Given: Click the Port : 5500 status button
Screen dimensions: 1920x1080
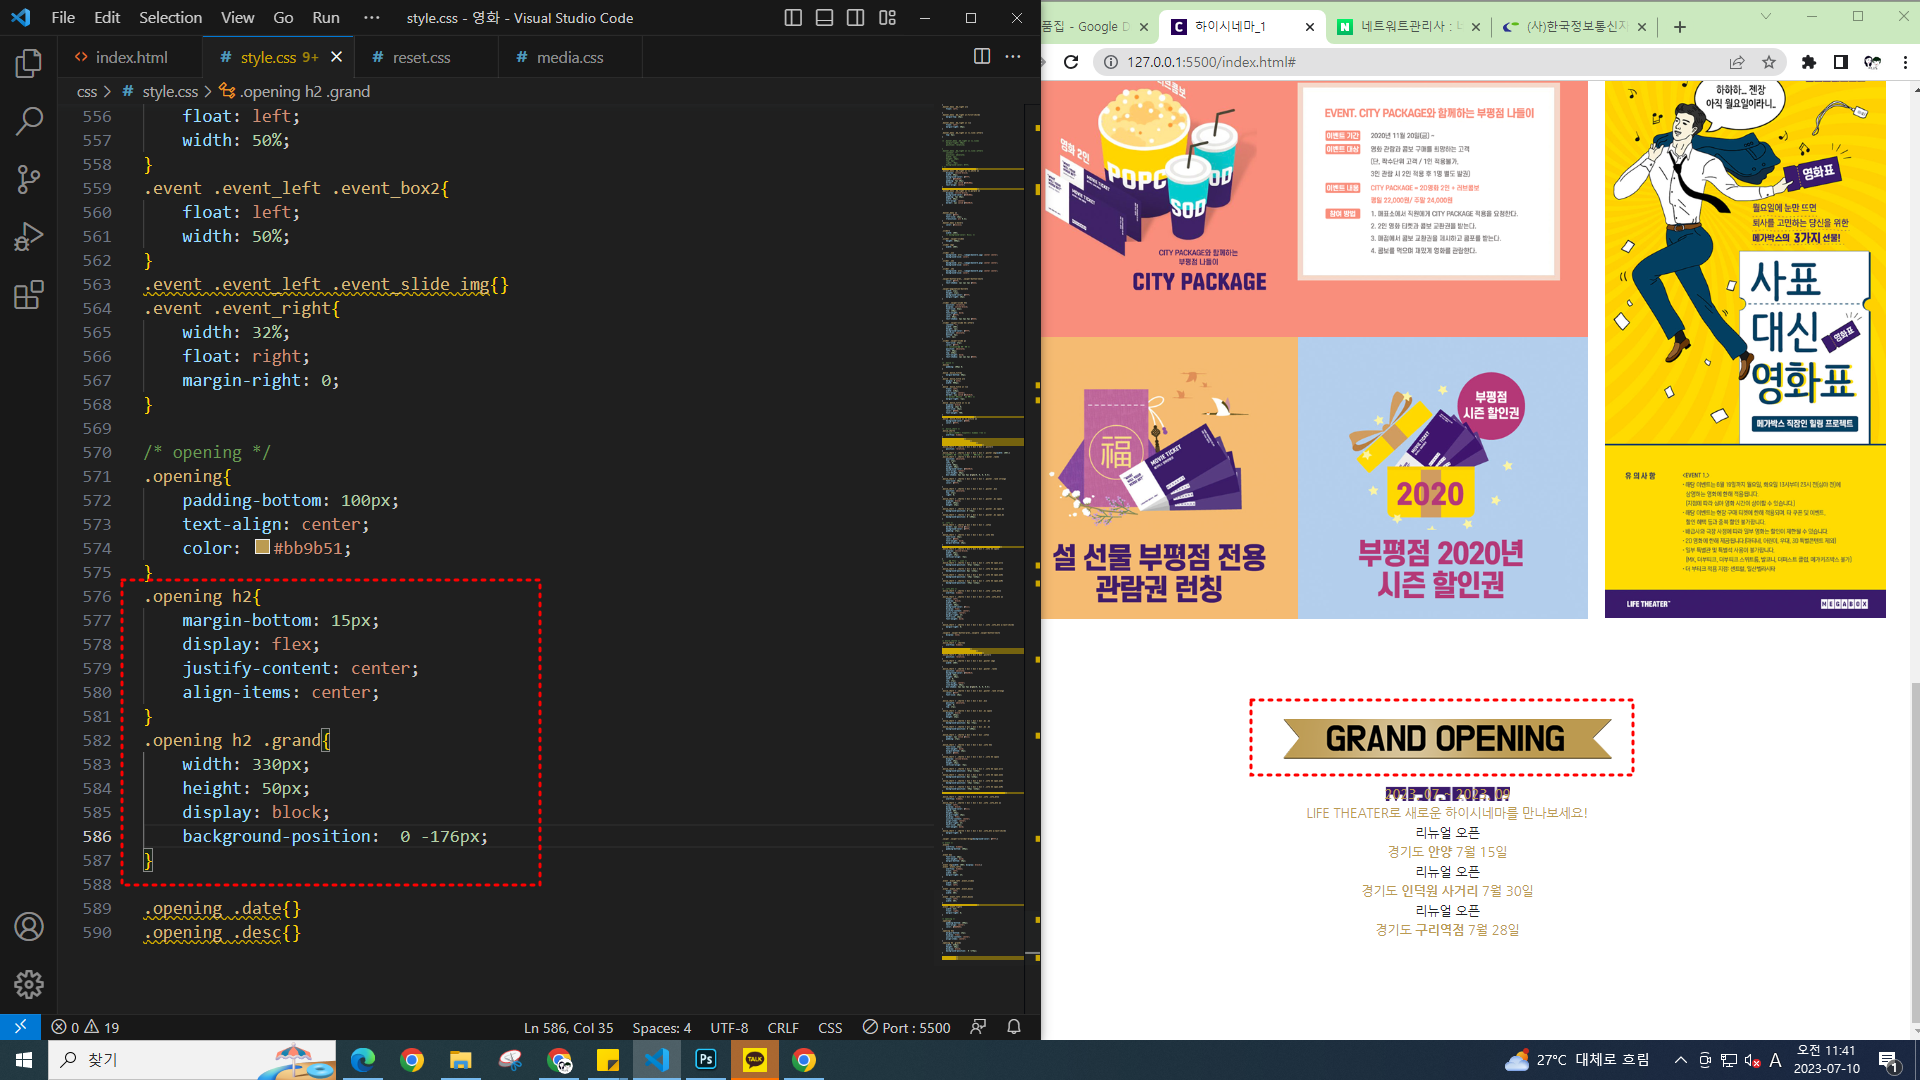Looking at the screenshot, I should tap(906, 1028).
